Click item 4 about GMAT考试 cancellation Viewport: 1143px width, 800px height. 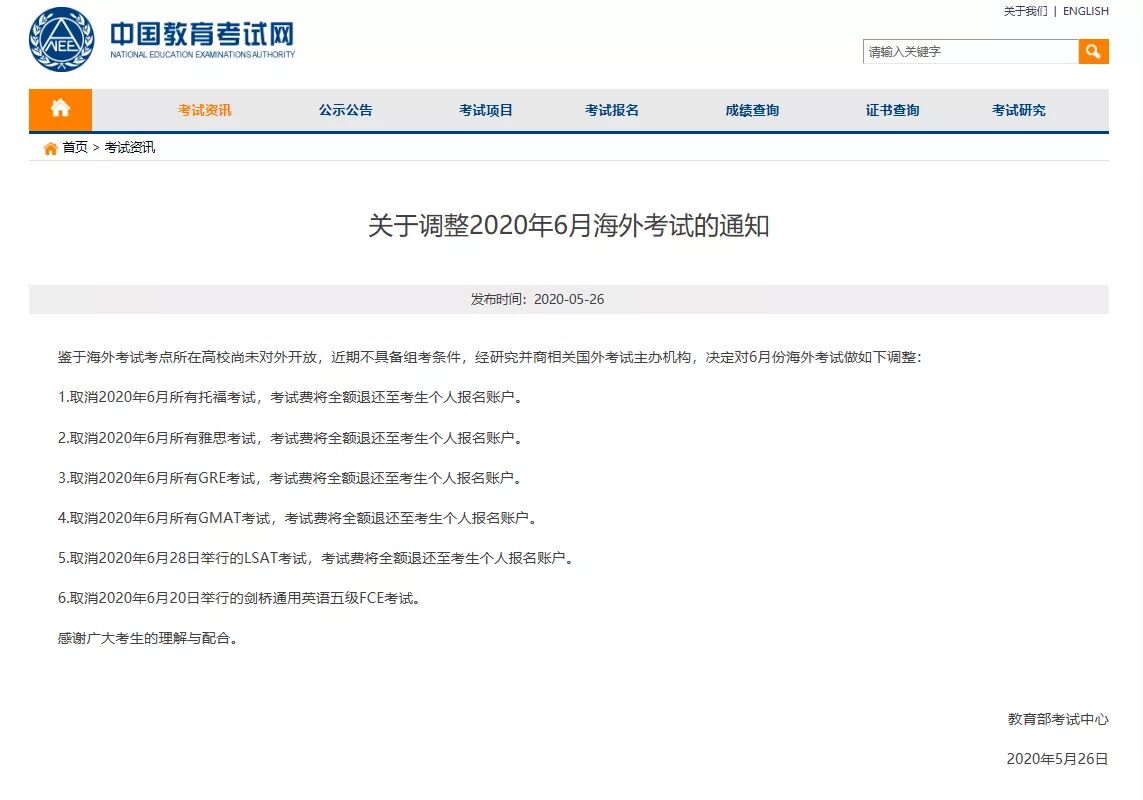(x=297, y=519)
